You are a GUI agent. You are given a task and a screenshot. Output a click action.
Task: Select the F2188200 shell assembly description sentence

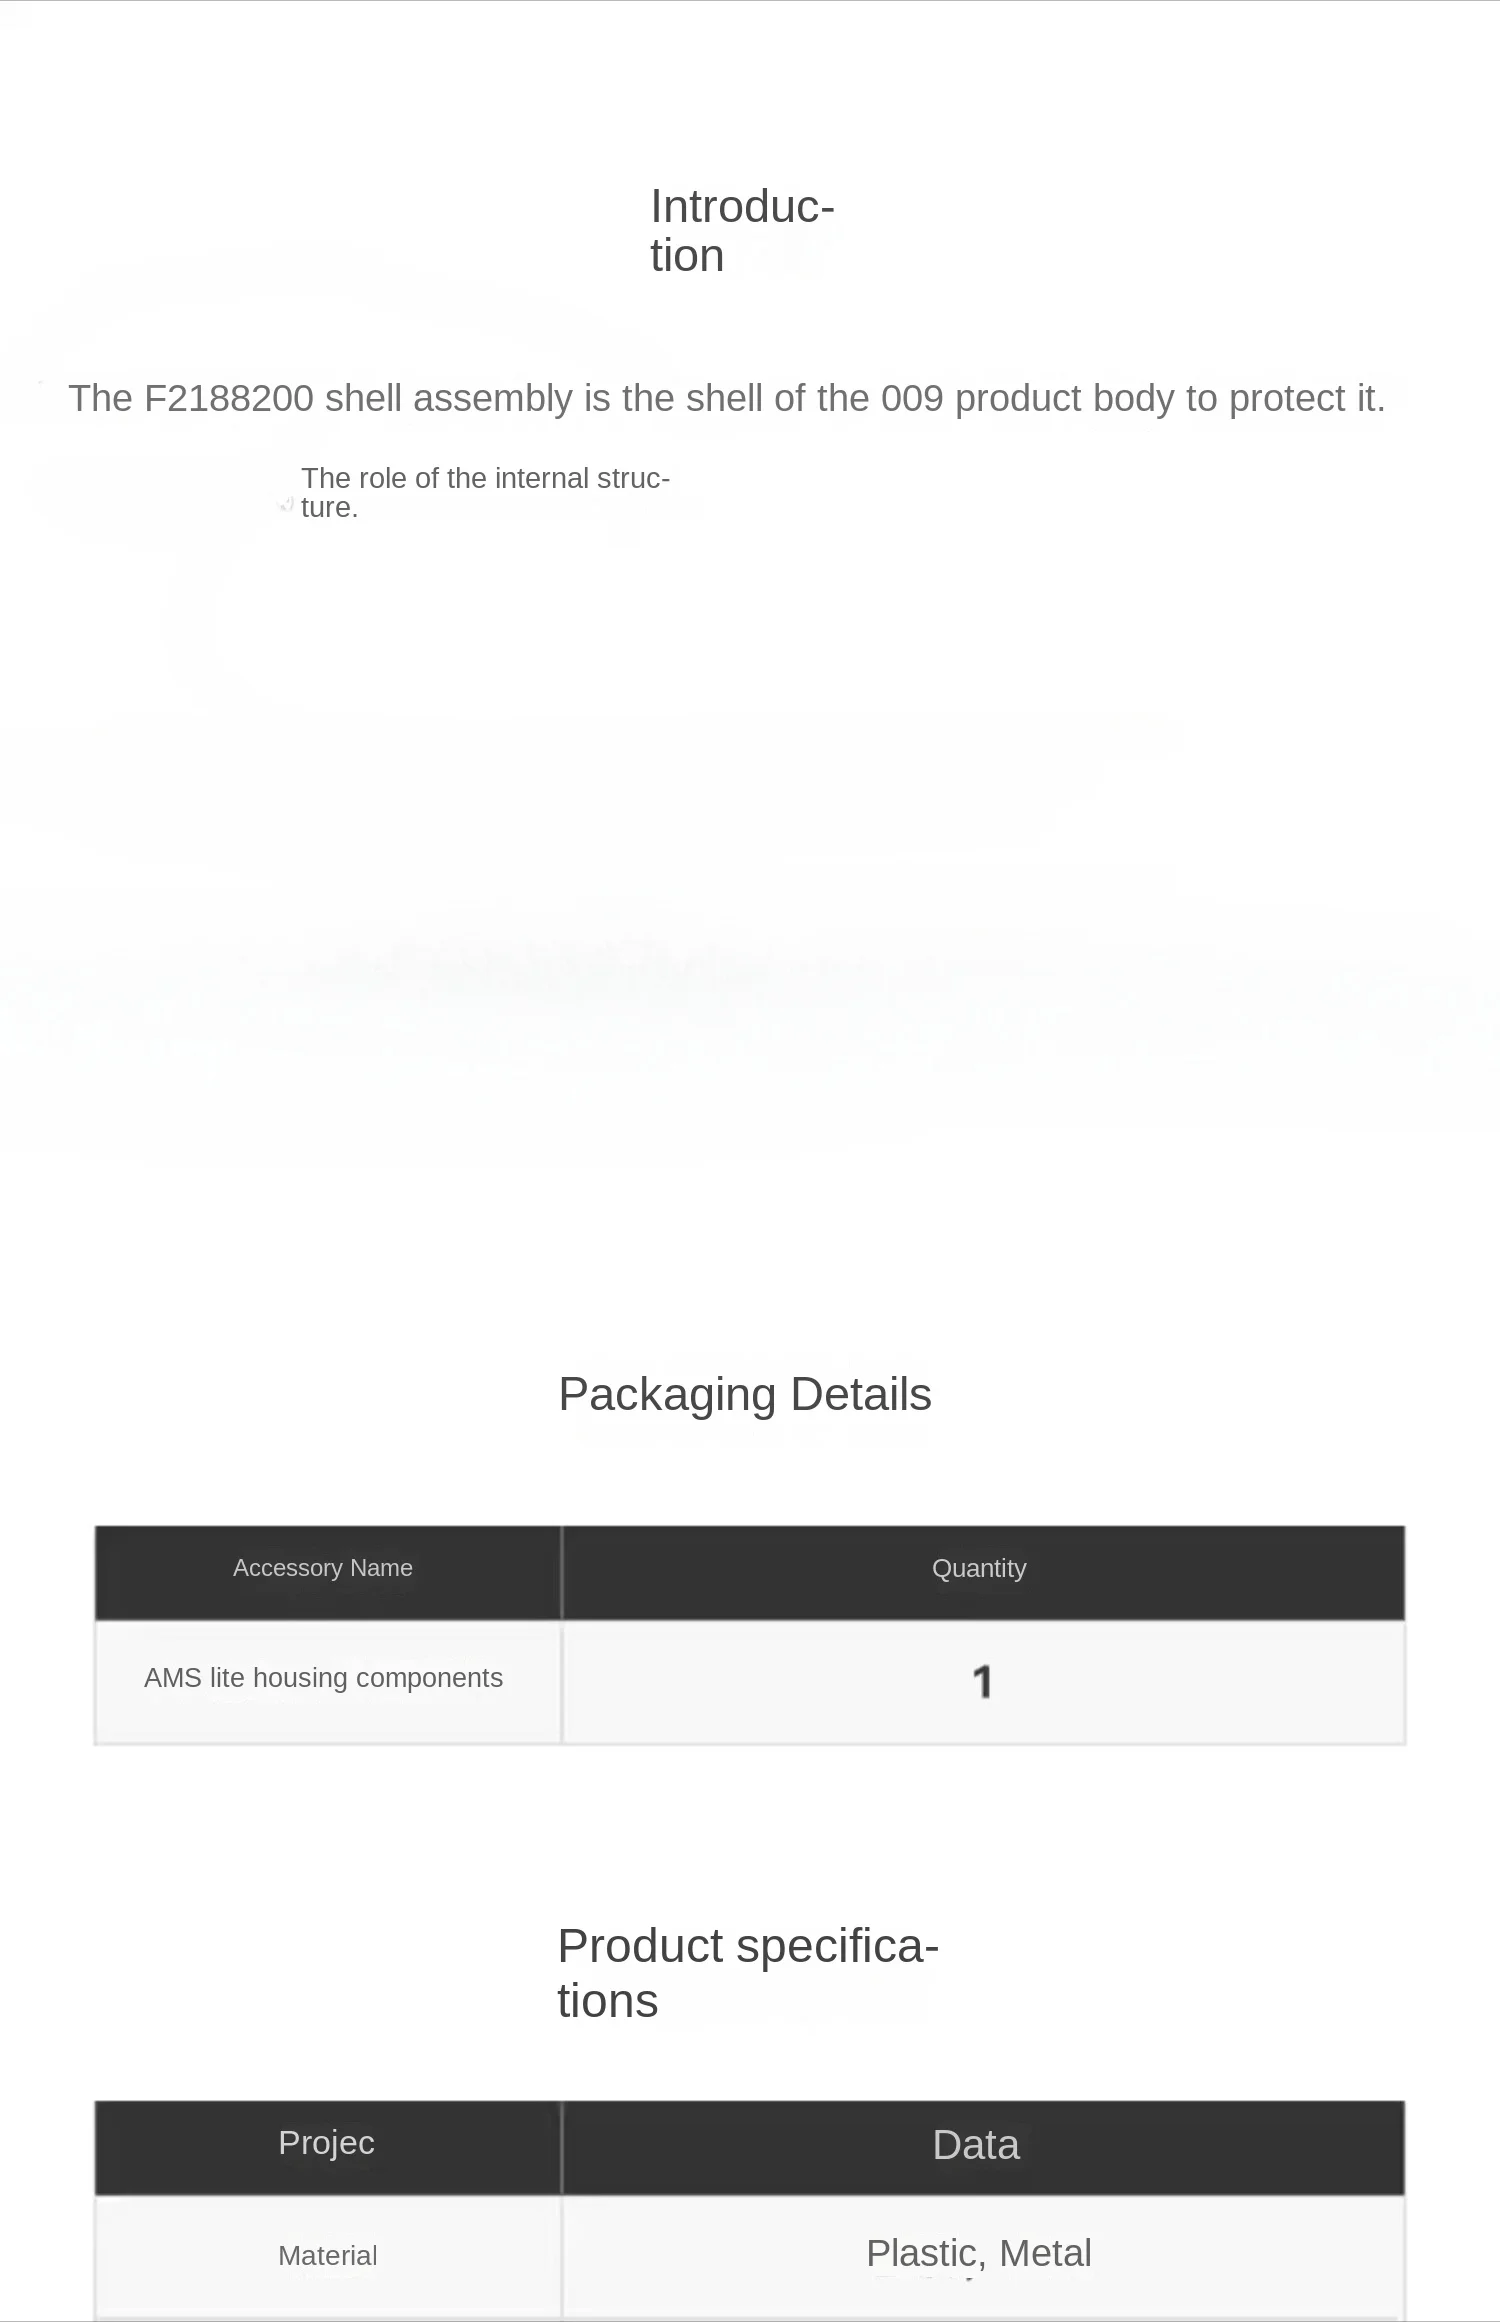(x=727, y=399)
